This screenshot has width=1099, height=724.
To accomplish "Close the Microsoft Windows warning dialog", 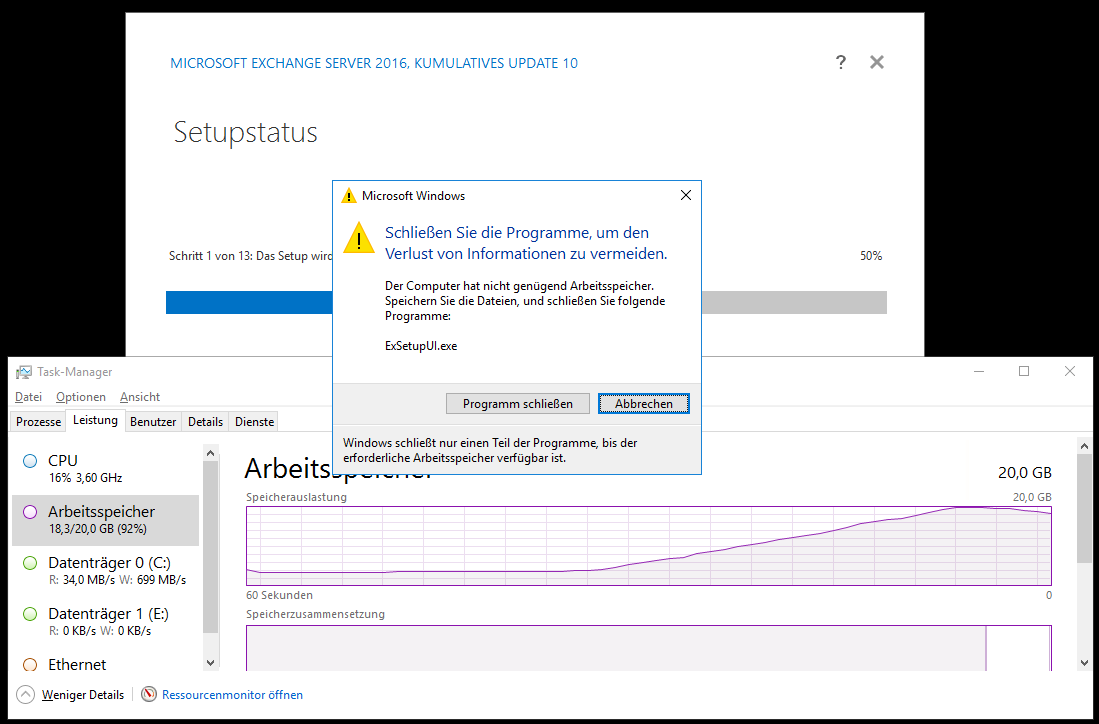I will pyautogui.click(x=685, y=196).
